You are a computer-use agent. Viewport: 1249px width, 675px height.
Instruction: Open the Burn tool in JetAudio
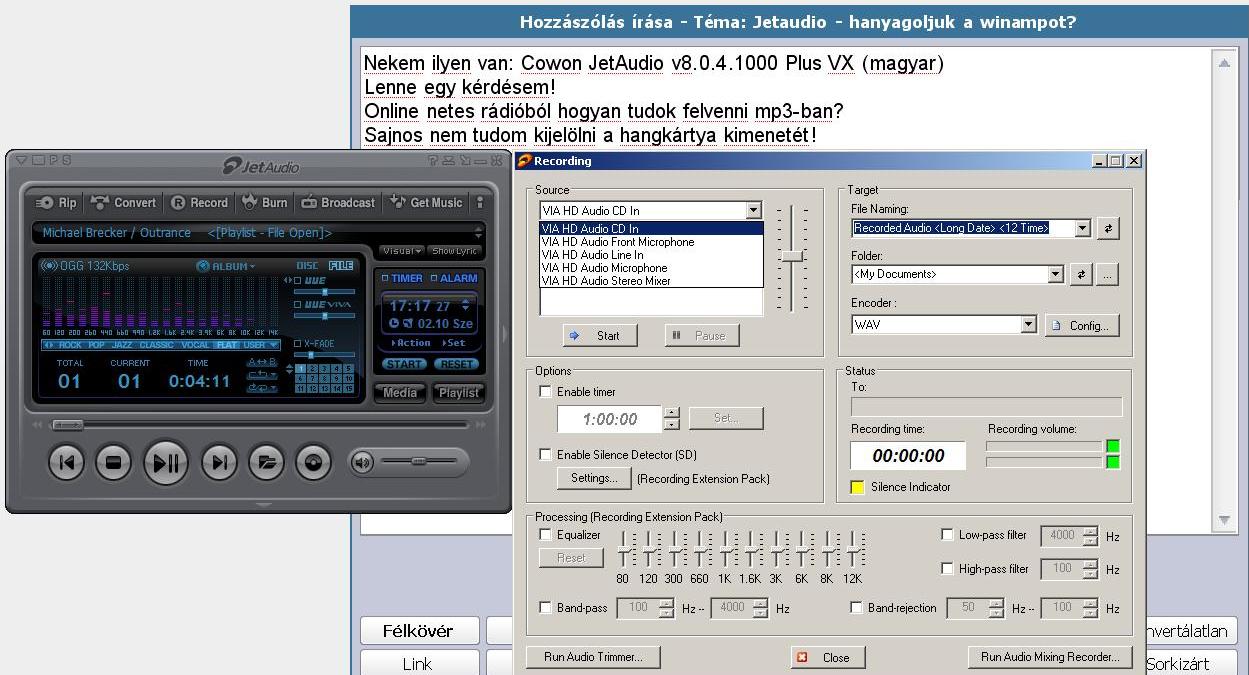(x=264, y=202)
